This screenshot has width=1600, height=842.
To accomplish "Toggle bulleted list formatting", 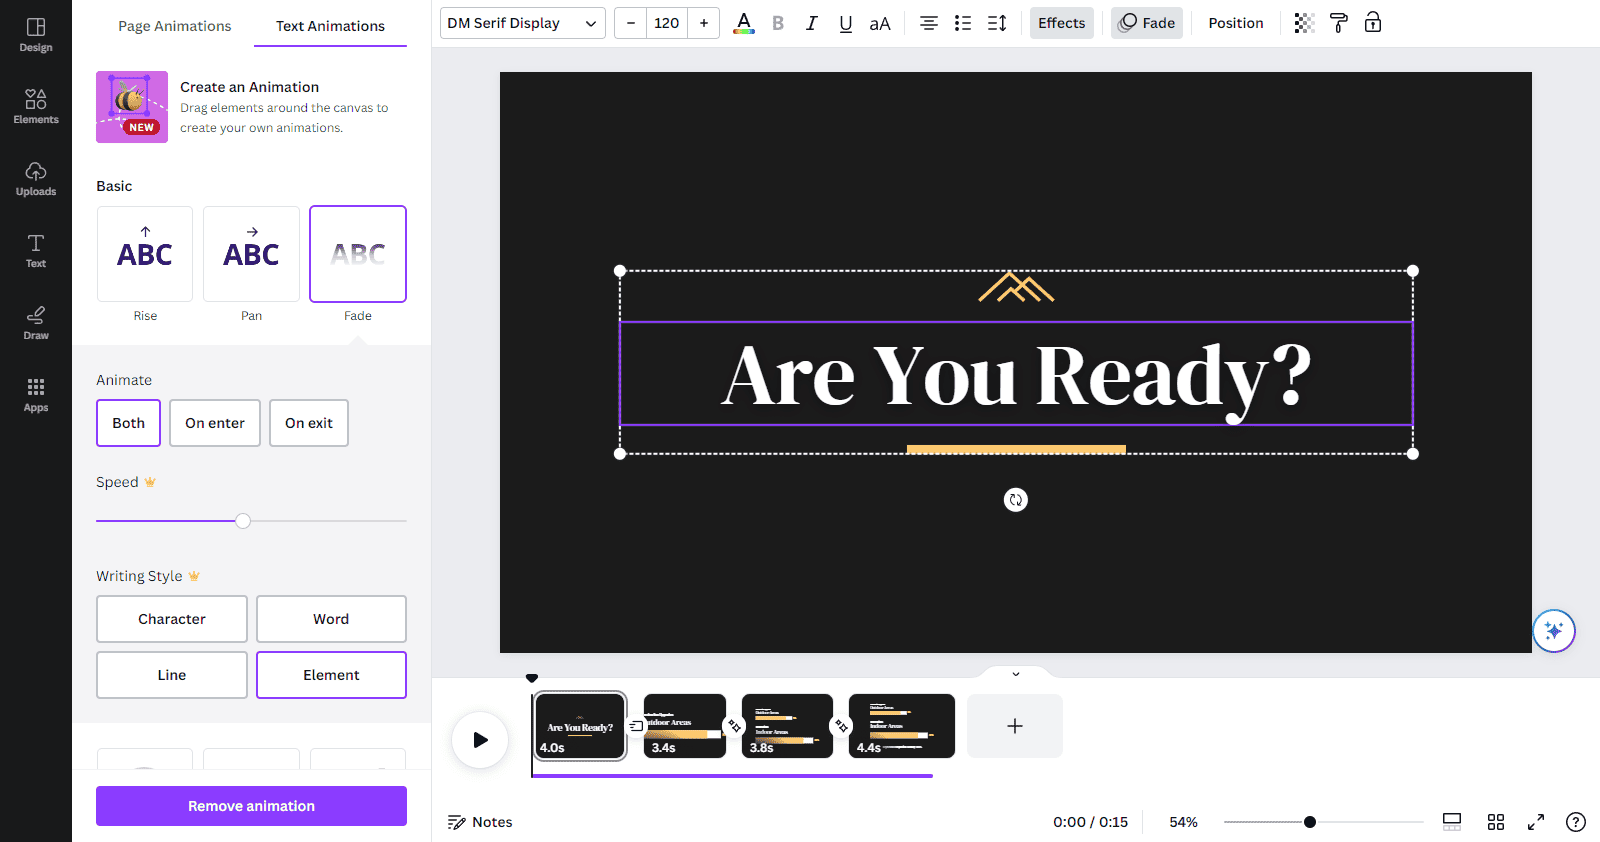I will [963, 23].
